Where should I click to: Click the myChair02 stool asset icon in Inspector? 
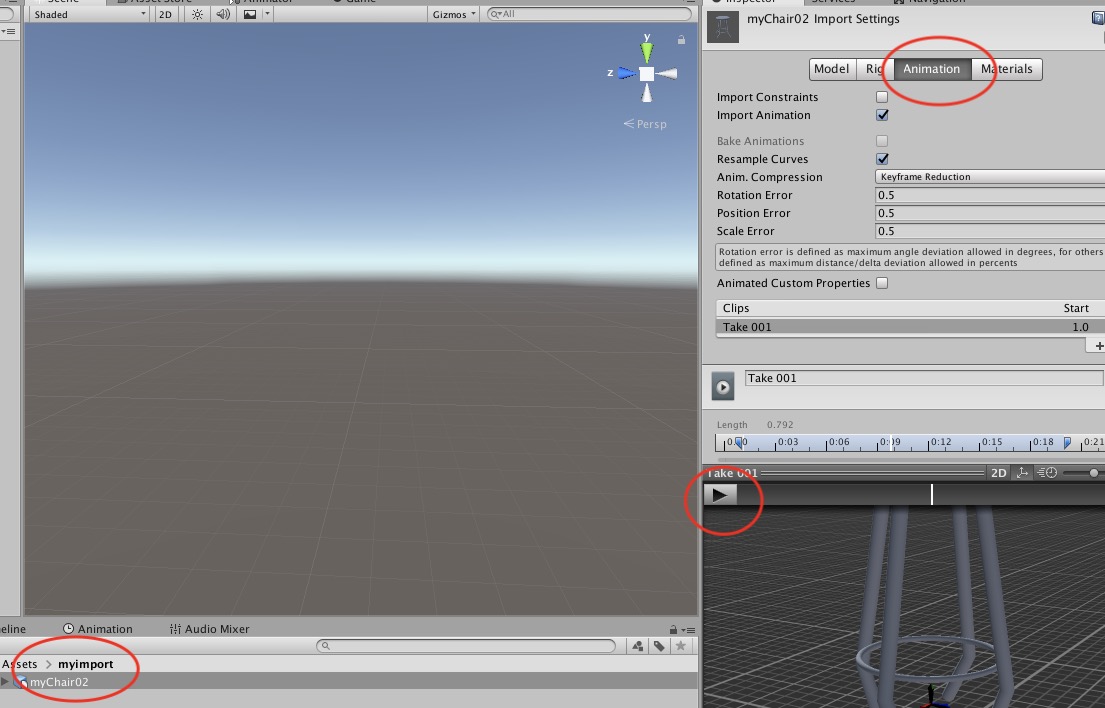(x=723, y=27)
